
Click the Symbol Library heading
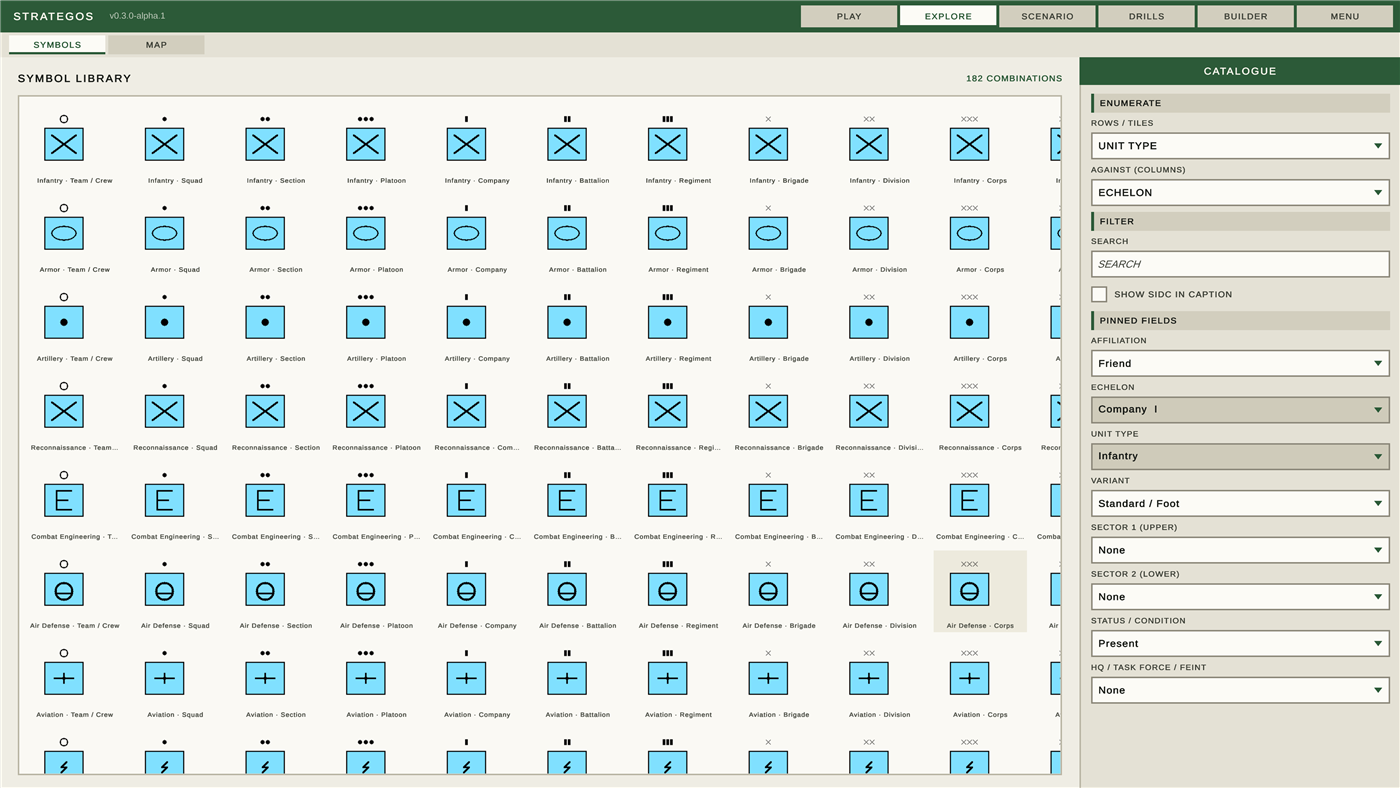click(x=74, y=78)
